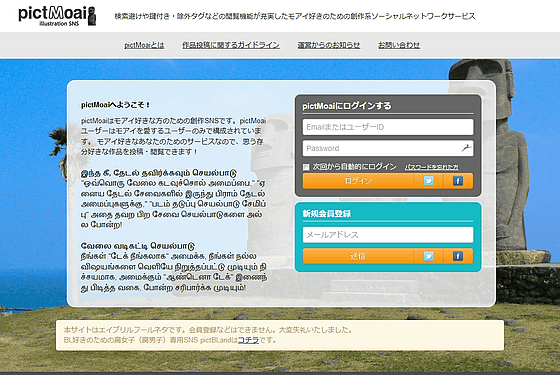The width and height of the screenshot is (560, 375).
Task: Register using the Facebook icon
Action: 458,256
